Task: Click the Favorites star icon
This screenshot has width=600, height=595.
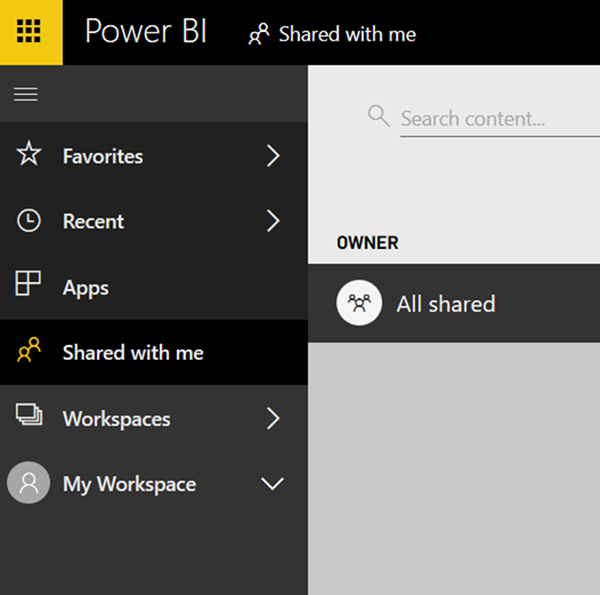Action: [x=29, y=155]
